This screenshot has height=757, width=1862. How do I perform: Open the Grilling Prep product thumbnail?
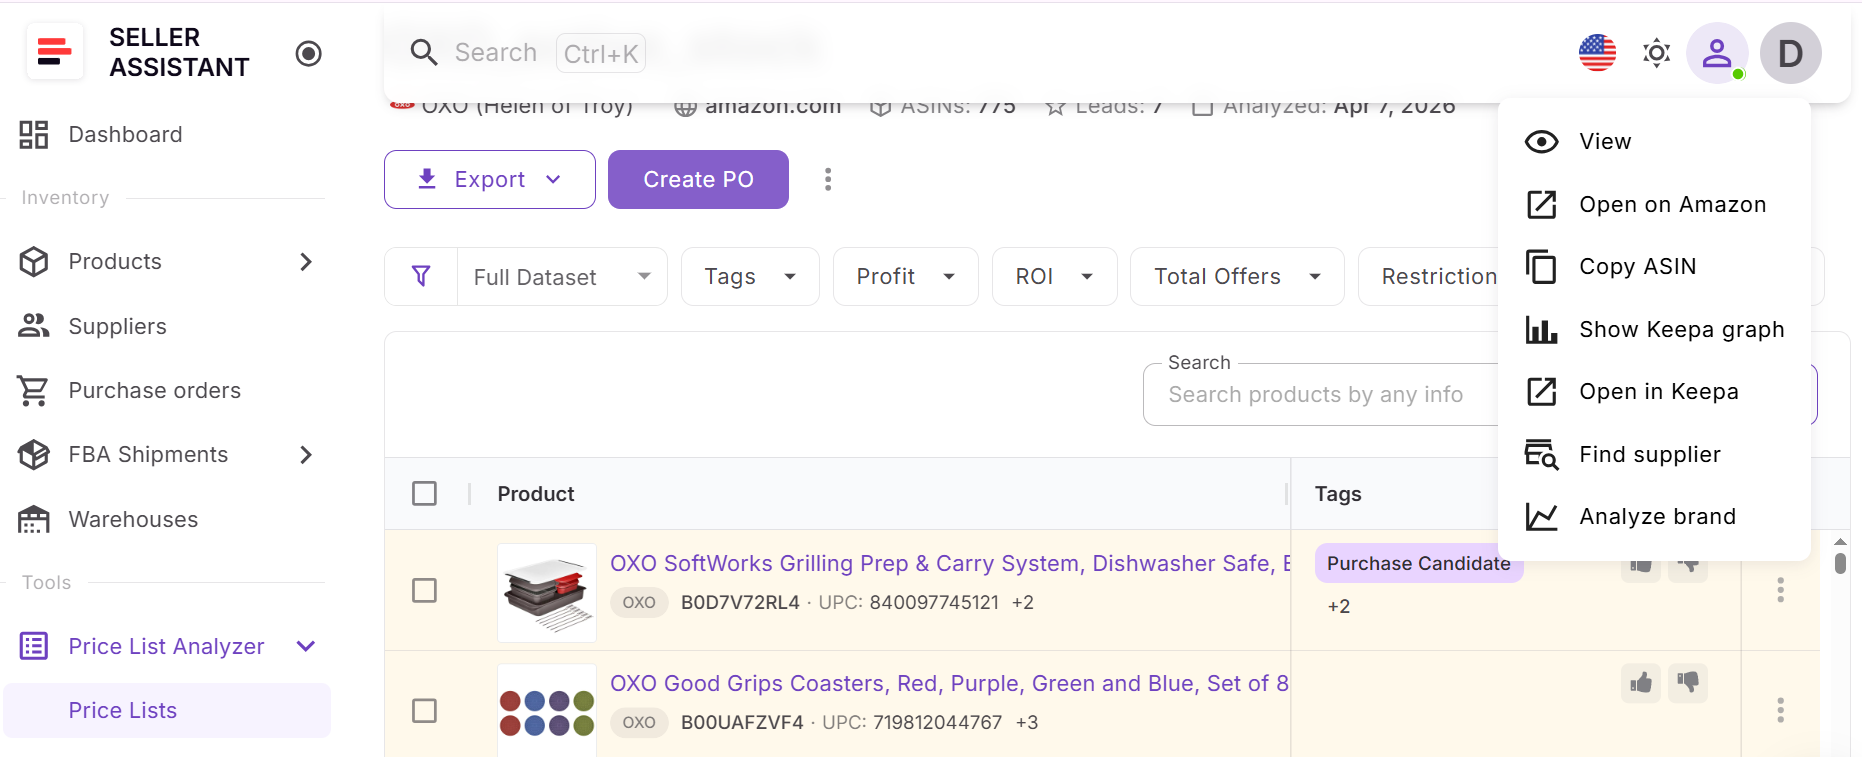(547, 593)
